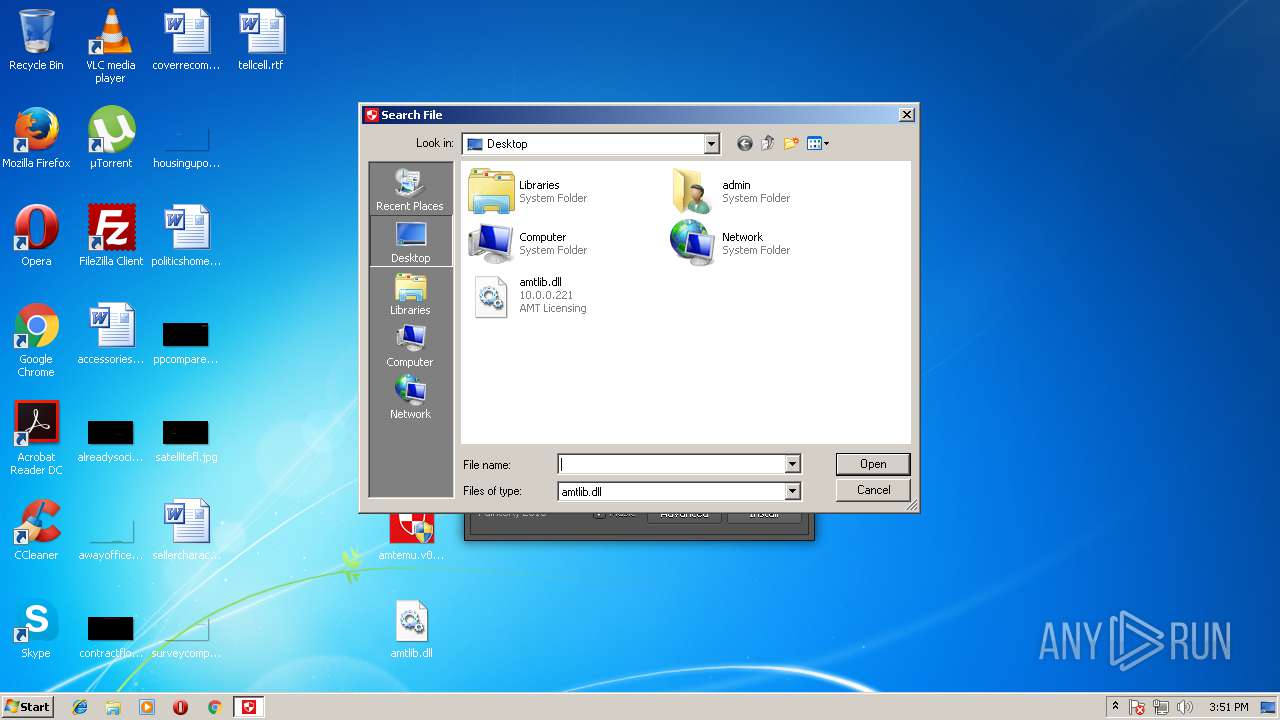1280x720 pixels.
Task: Select the tellcell.rtf desktop file
Action: (261, 40)
